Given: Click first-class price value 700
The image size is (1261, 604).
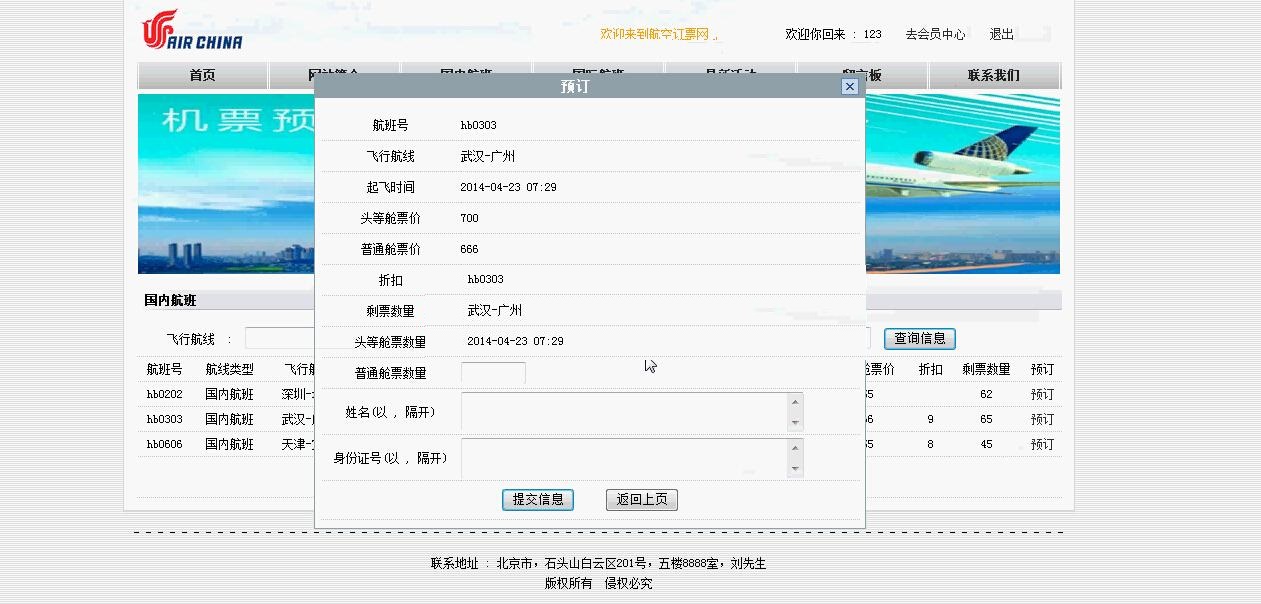Looking at the screenshot, I should pyautogui.click(x=470, y=218).
